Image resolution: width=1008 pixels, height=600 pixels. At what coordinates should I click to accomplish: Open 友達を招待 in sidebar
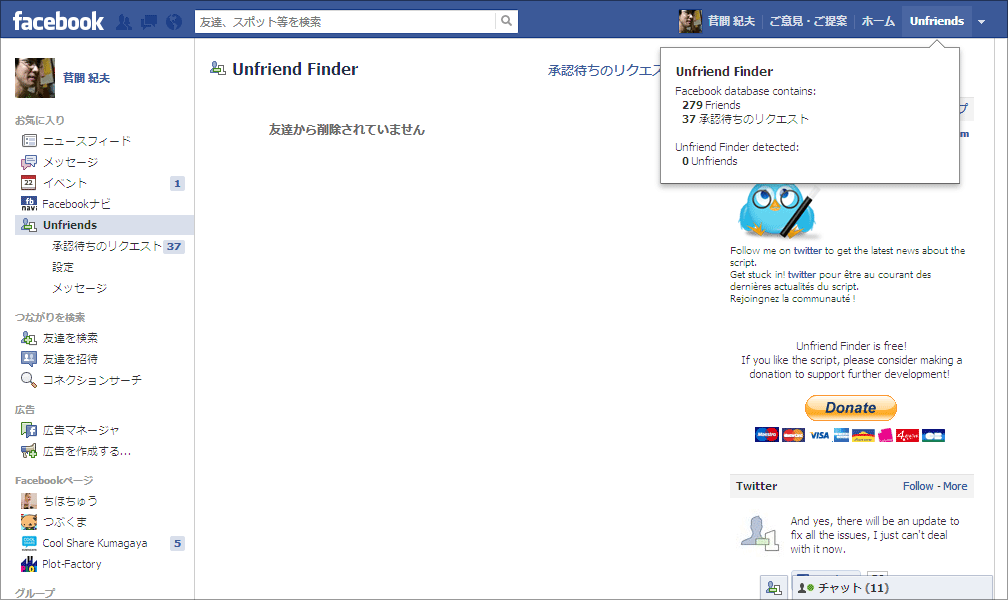click(x=70, y=359)
